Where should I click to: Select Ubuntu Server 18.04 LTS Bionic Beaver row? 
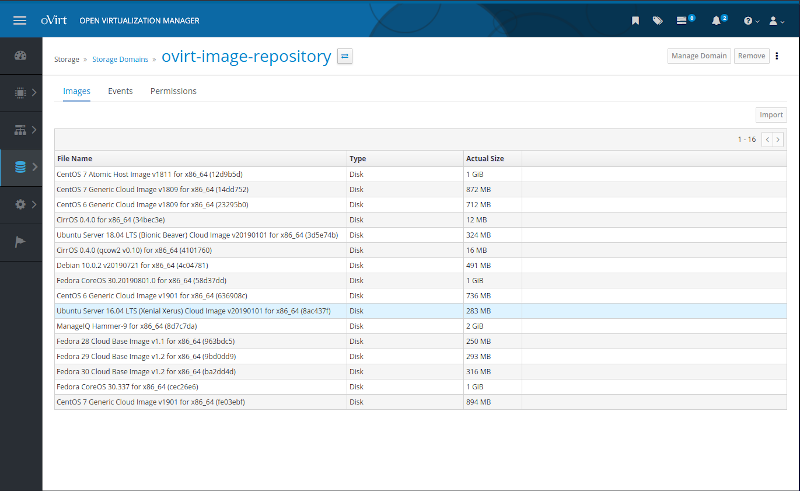420,235
